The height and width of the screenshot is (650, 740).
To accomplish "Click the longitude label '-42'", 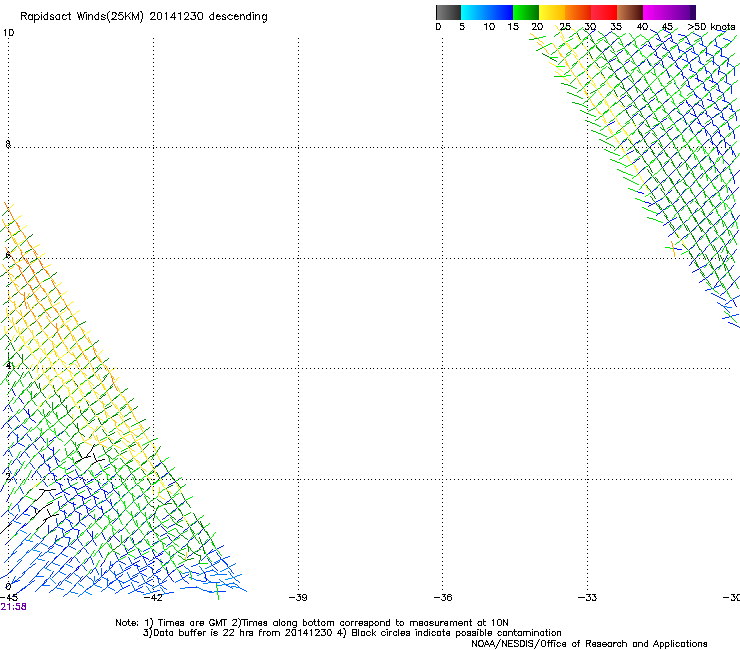I will [153, 597].
